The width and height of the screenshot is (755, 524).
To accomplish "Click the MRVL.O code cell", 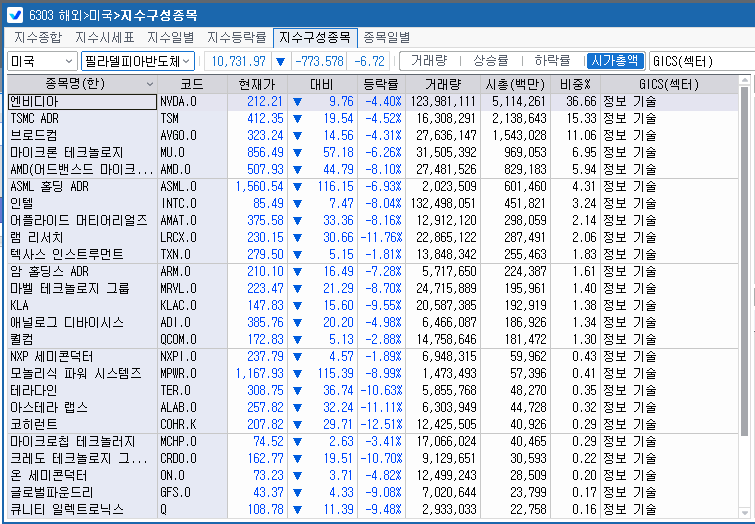I will point(192,288).
